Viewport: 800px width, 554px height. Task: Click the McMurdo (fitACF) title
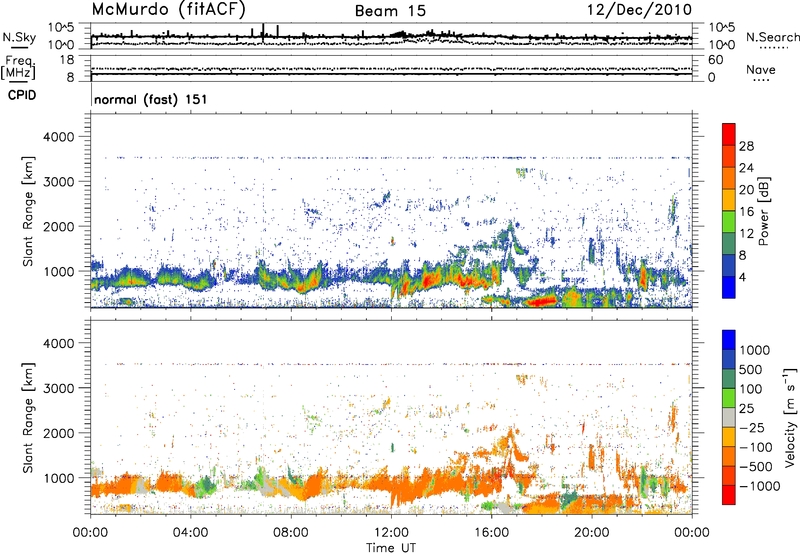tap(168, 9)
